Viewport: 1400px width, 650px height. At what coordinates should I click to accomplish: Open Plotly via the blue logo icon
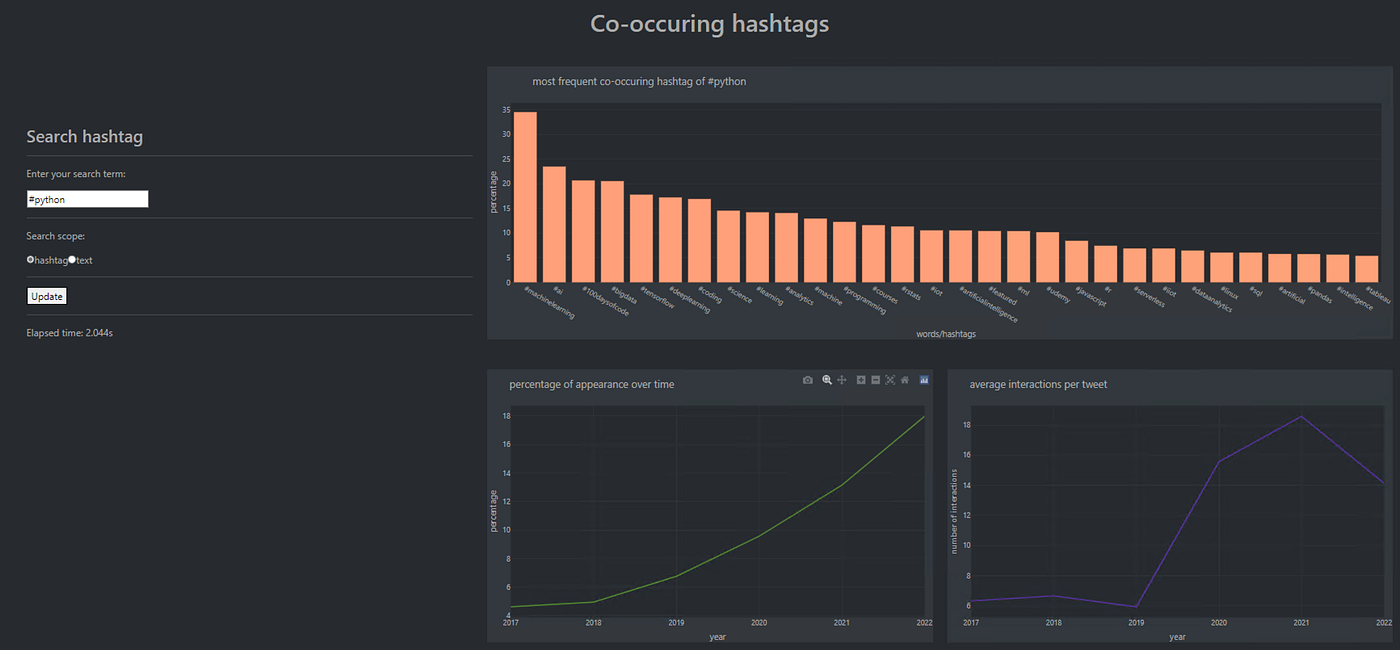923,380
